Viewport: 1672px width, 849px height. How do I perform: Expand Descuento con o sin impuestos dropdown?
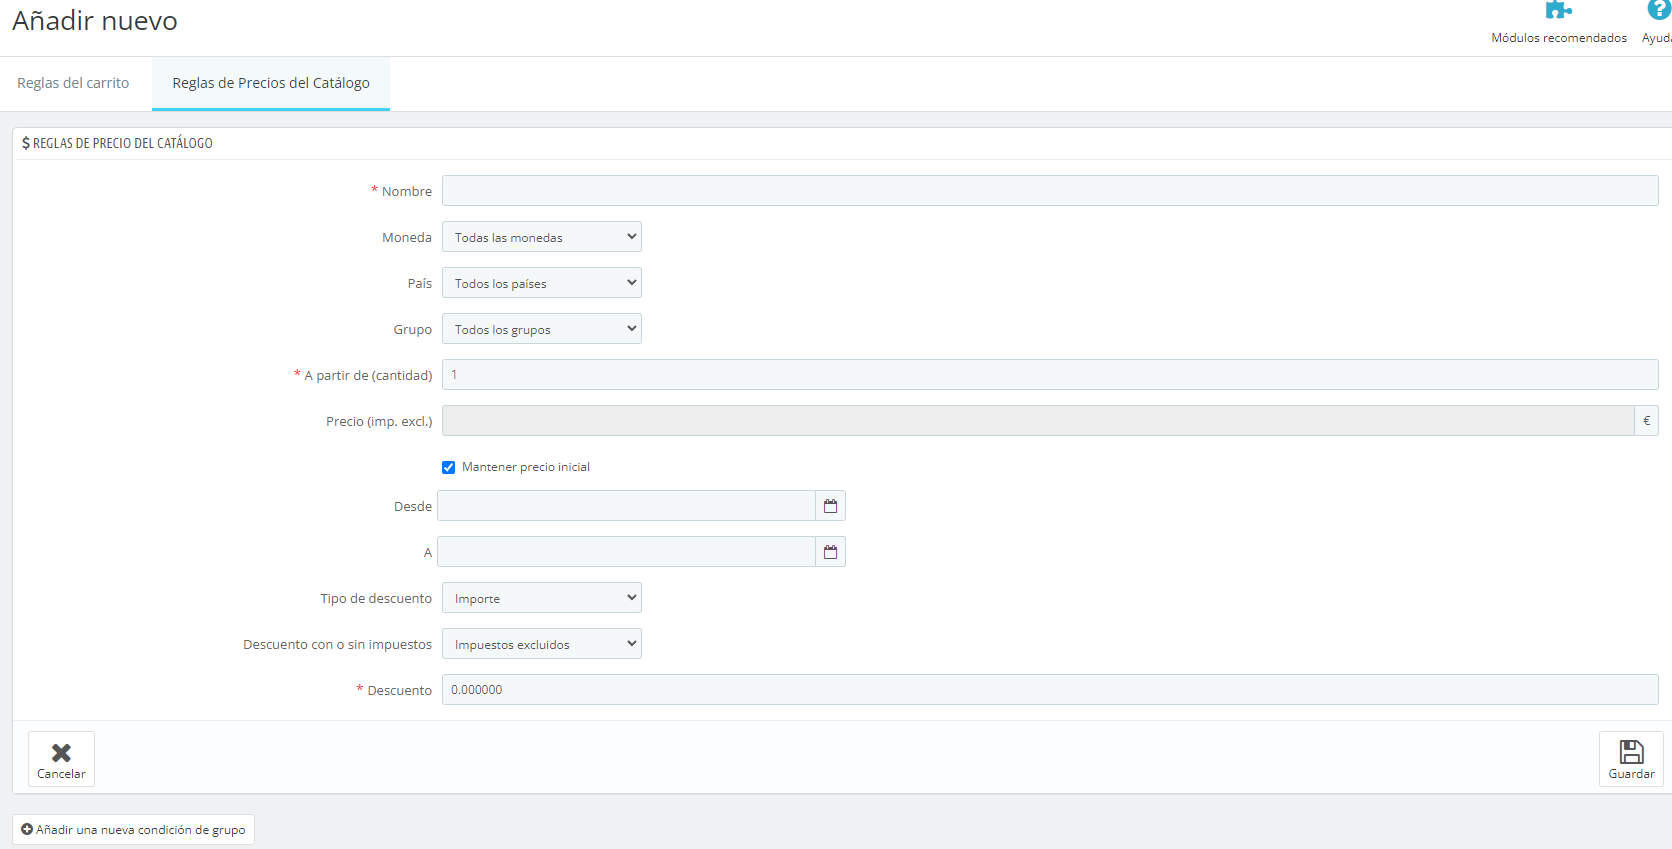pos(541,644)
